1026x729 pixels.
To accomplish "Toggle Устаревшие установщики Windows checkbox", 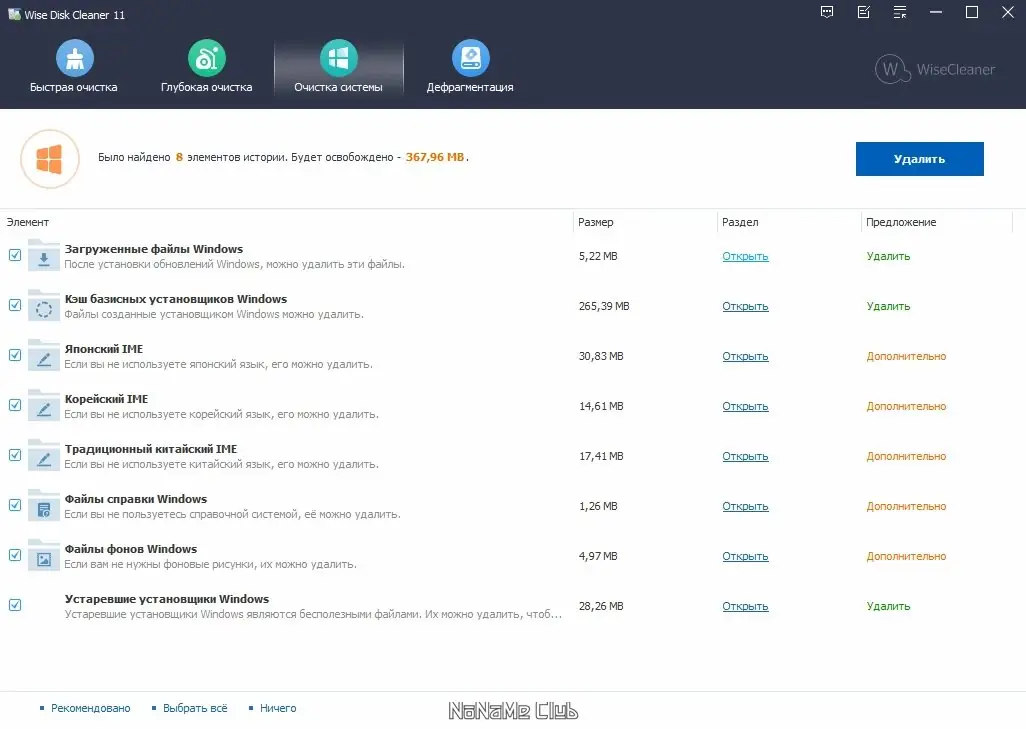I will [15, 605].
